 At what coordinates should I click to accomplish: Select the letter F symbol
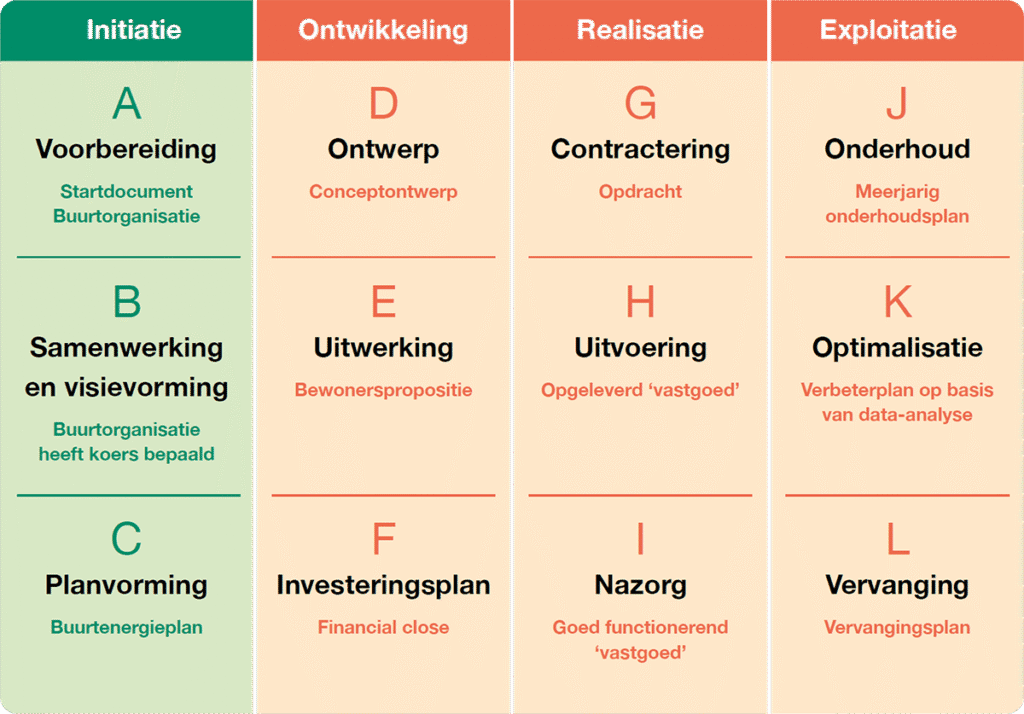coord(383,539)
